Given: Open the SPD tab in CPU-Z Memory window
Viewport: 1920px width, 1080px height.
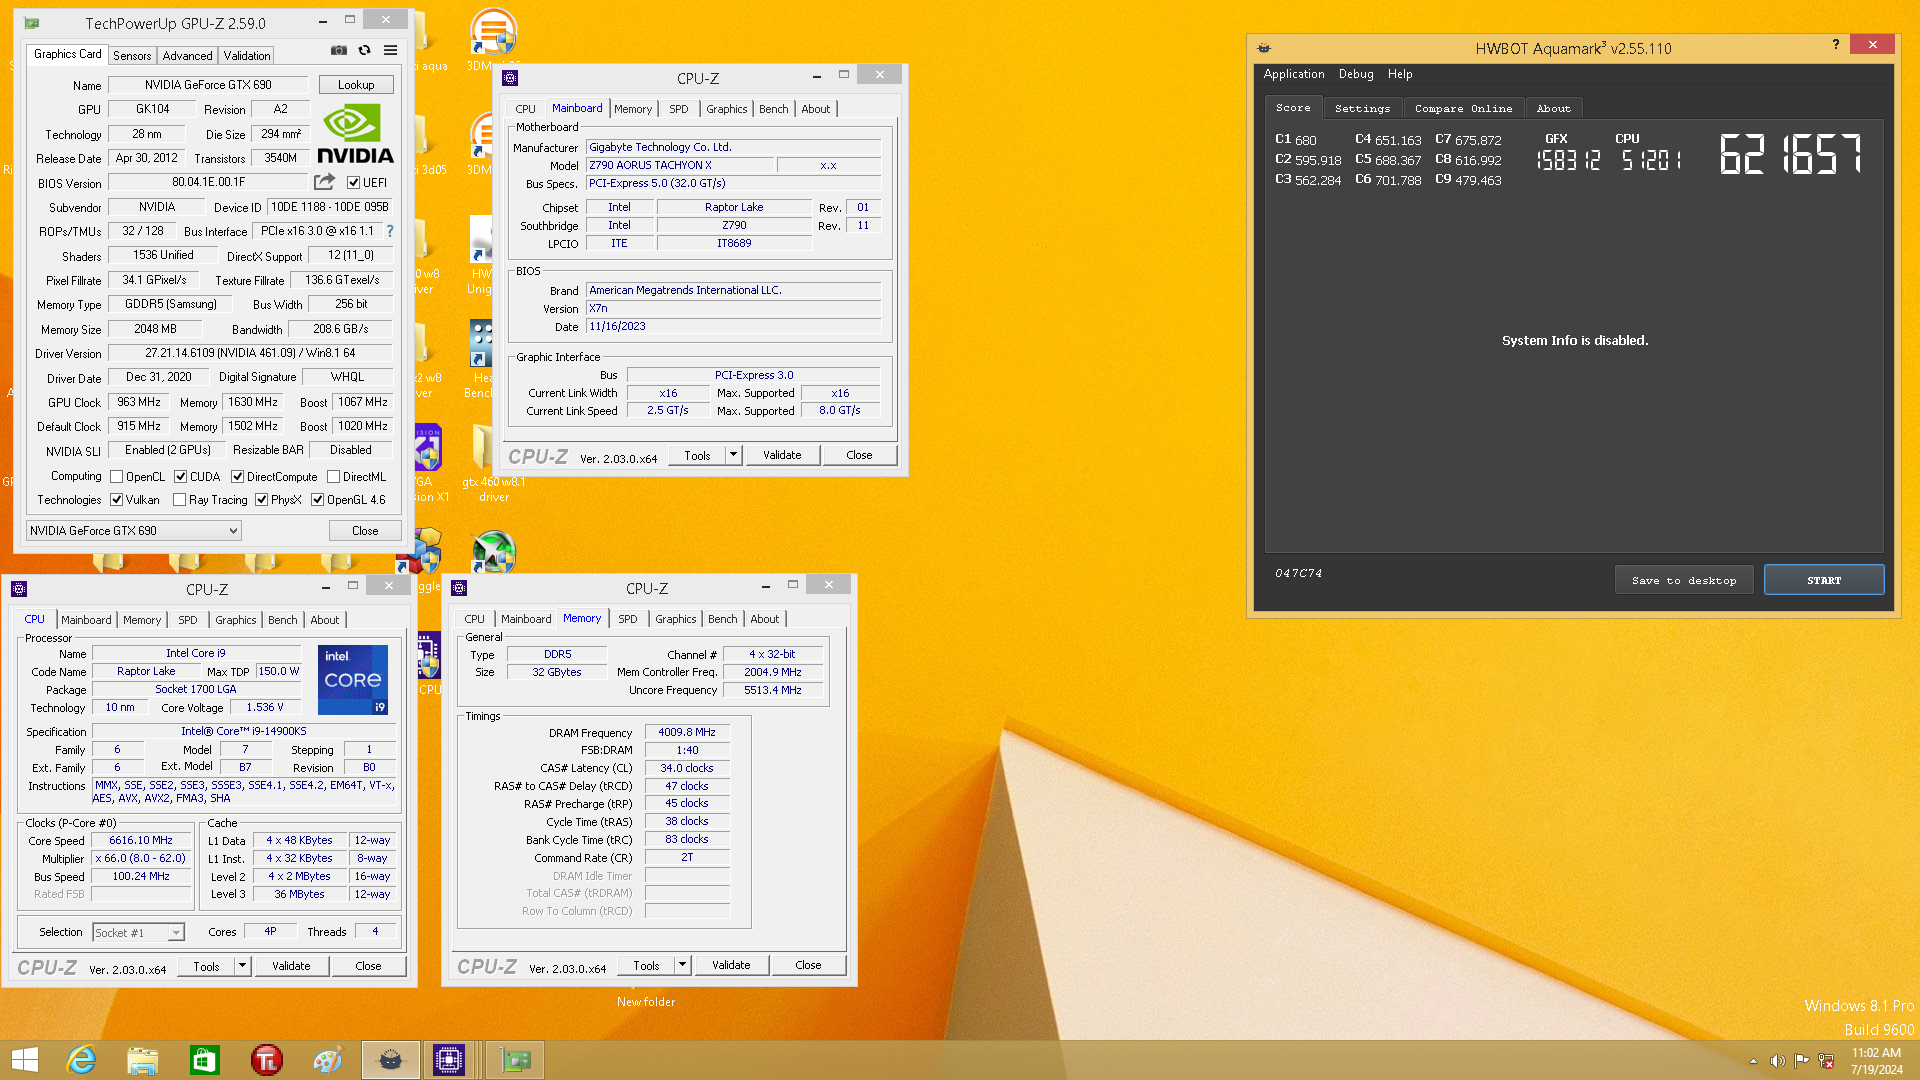Looking at the screenshot, I should tap(627, 619).
